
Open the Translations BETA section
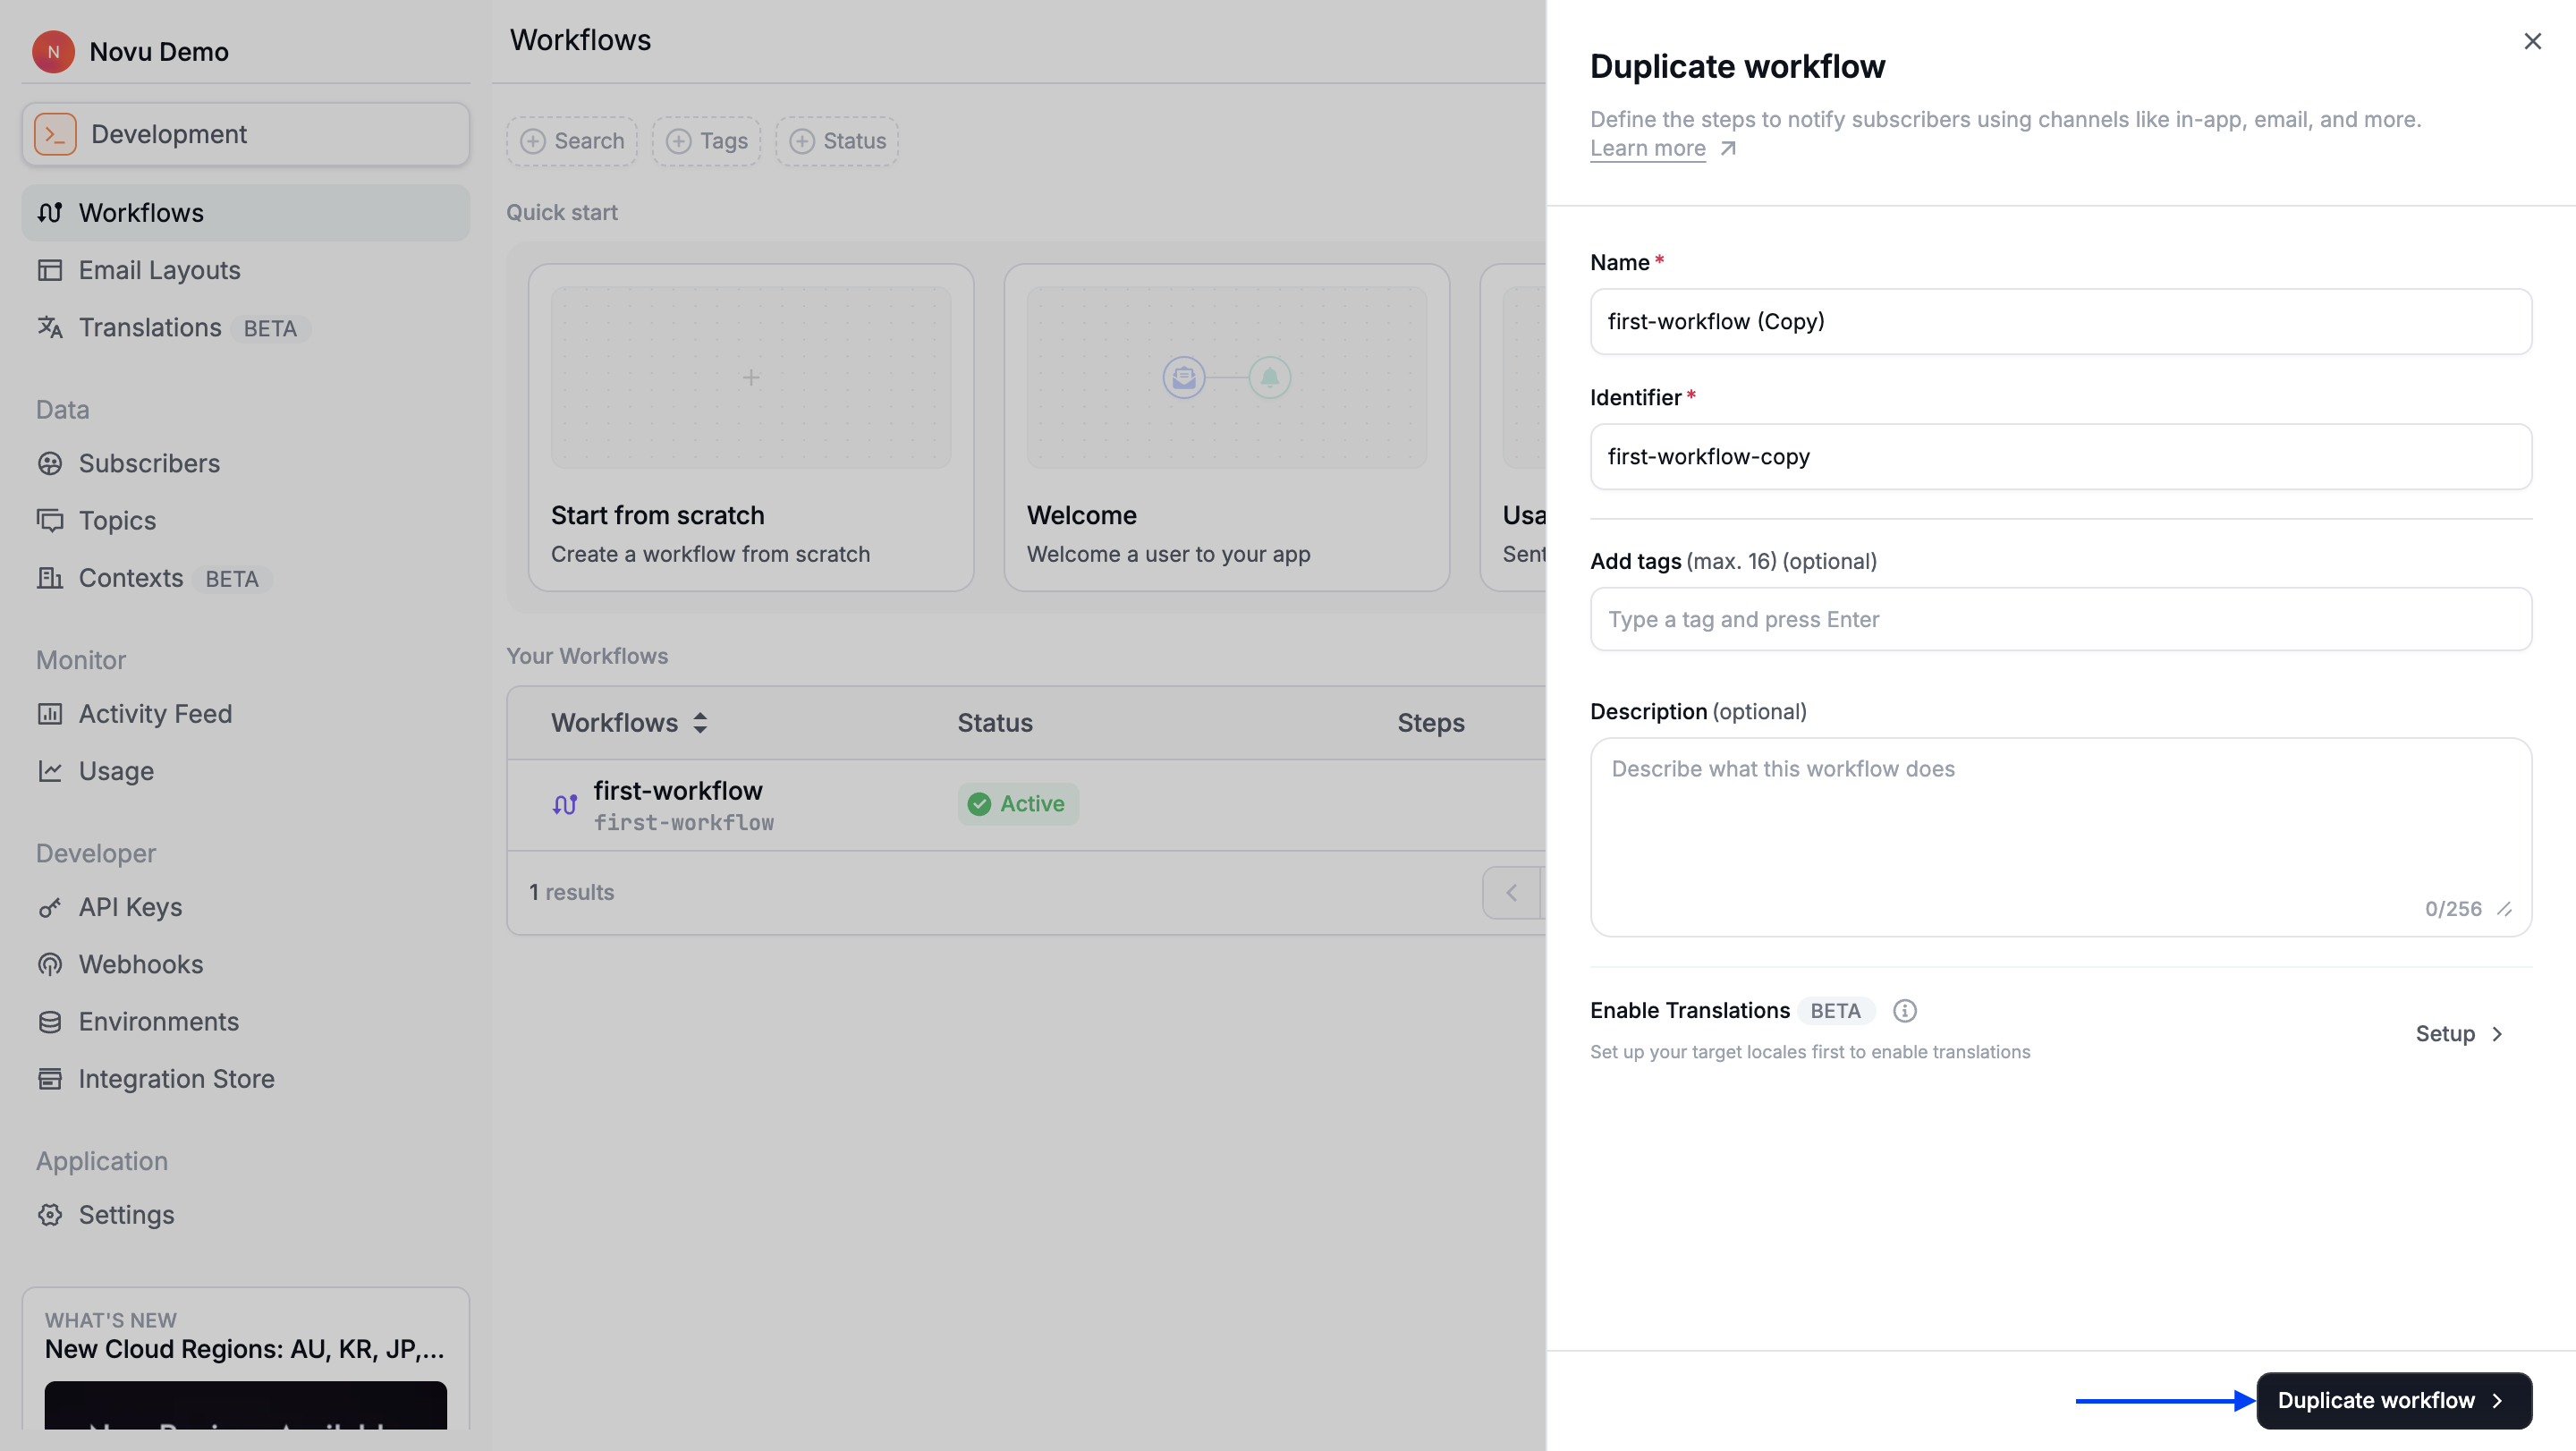[x=150, y=327]
